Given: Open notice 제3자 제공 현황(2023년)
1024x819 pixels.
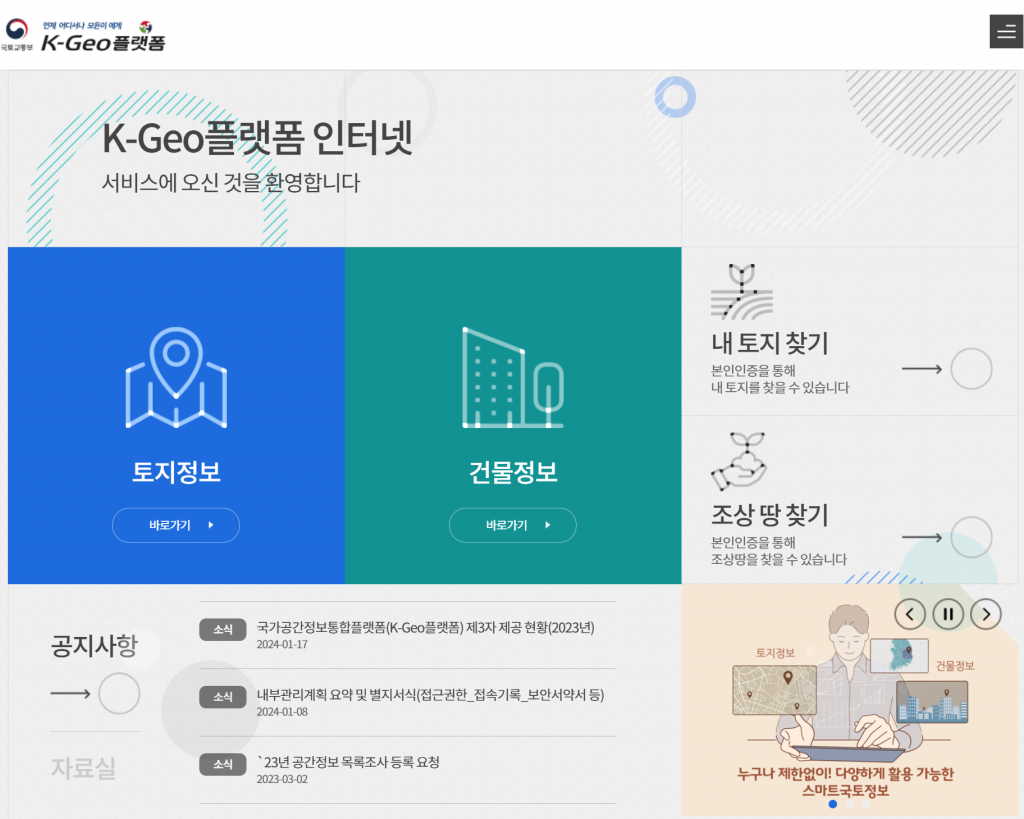Looking at the screenshot, I should pos(425,628).
